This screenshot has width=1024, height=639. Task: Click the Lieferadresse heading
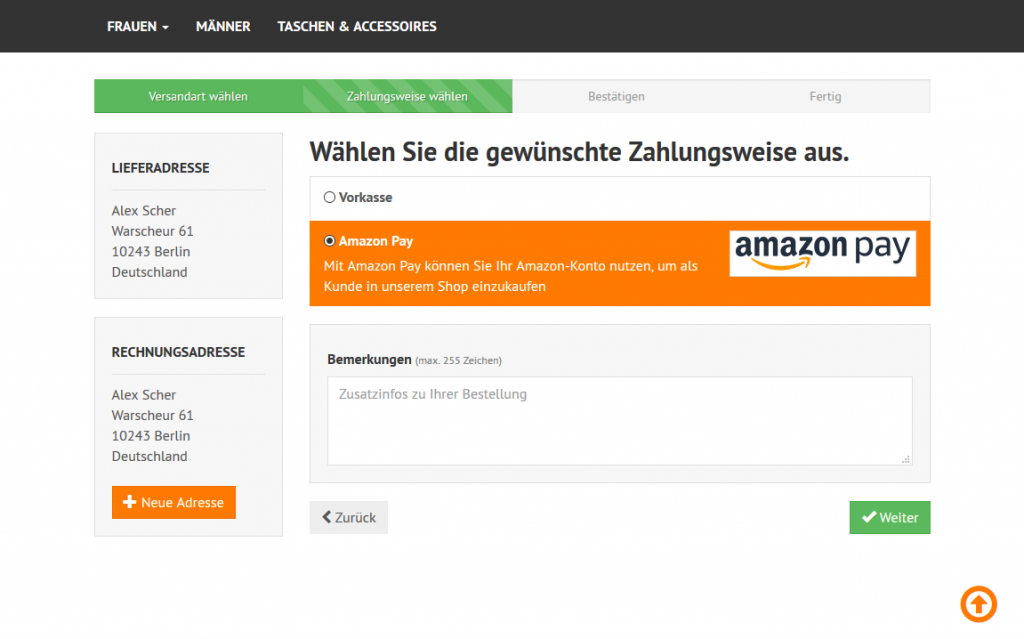pos(160,168)
